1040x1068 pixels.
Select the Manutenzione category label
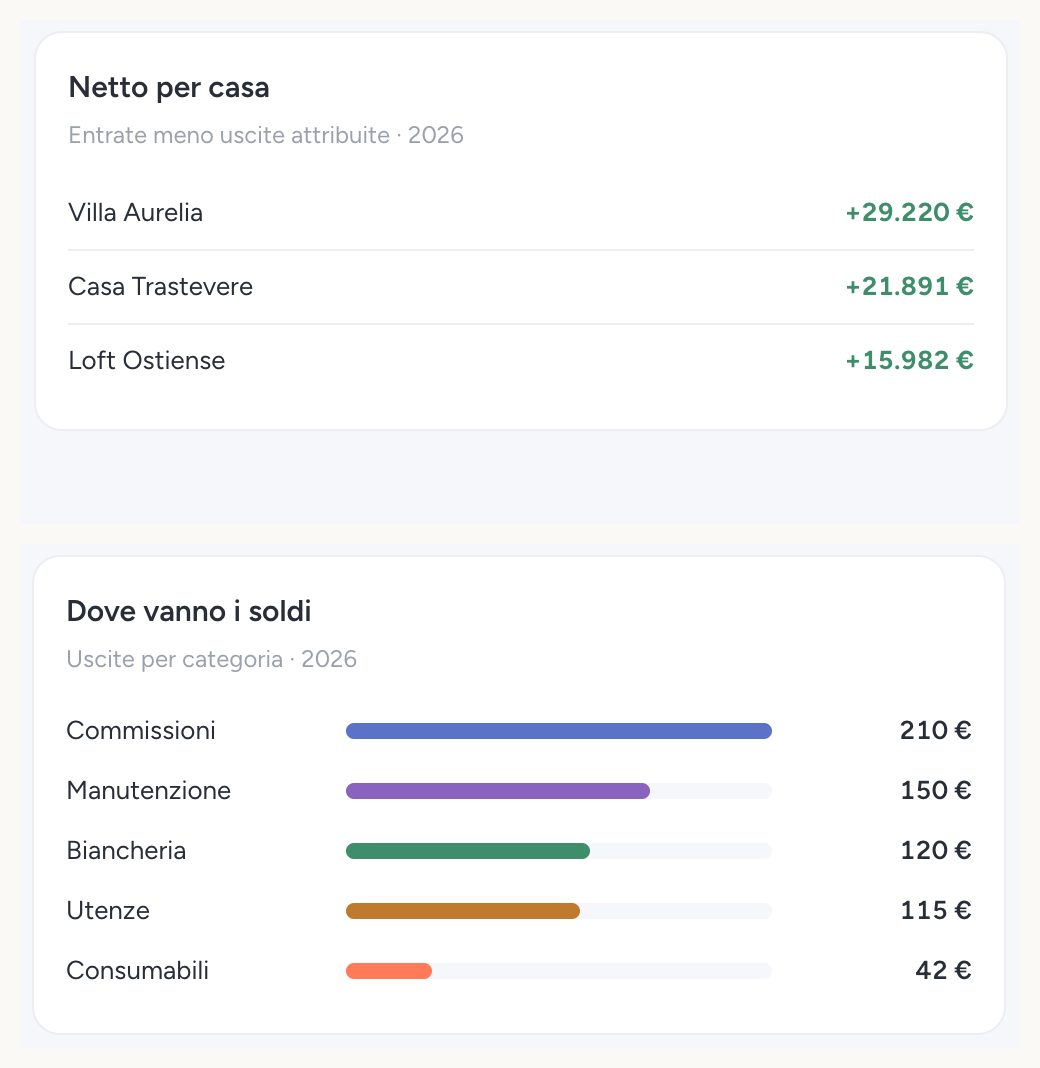(148, 790)
